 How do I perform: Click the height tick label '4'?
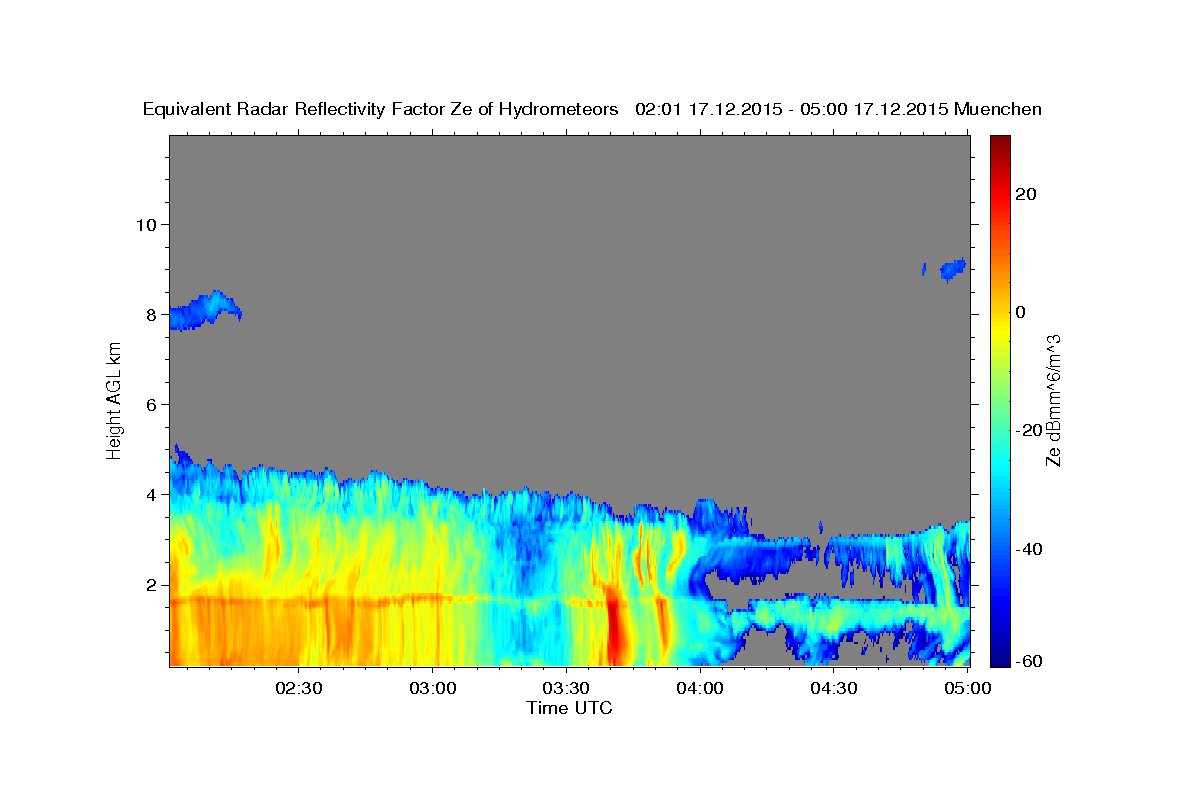pos(152,494)
